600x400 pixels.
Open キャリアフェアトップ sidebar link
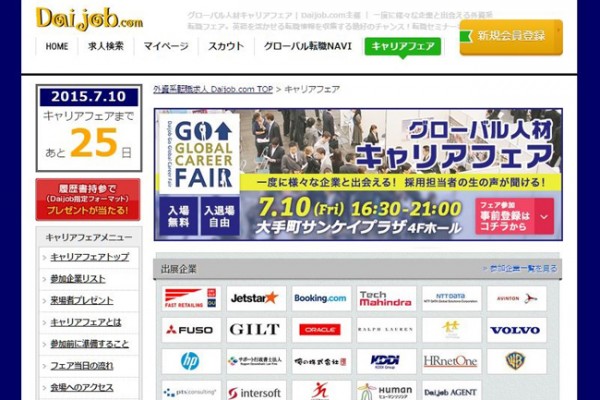(90, 257)
